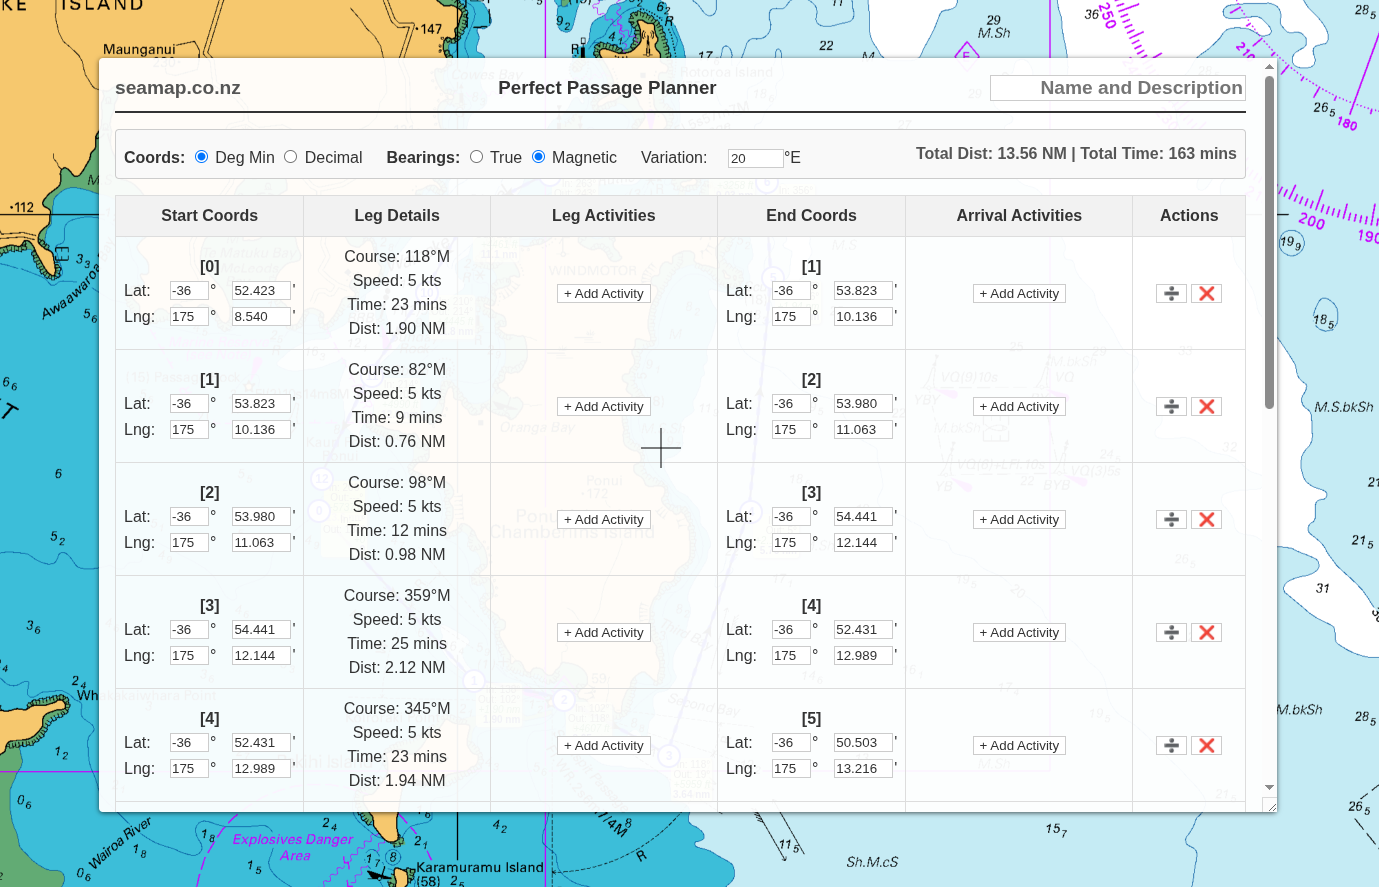
Task: Split leg 3 using its divide icon
Action: [1171, 632]
